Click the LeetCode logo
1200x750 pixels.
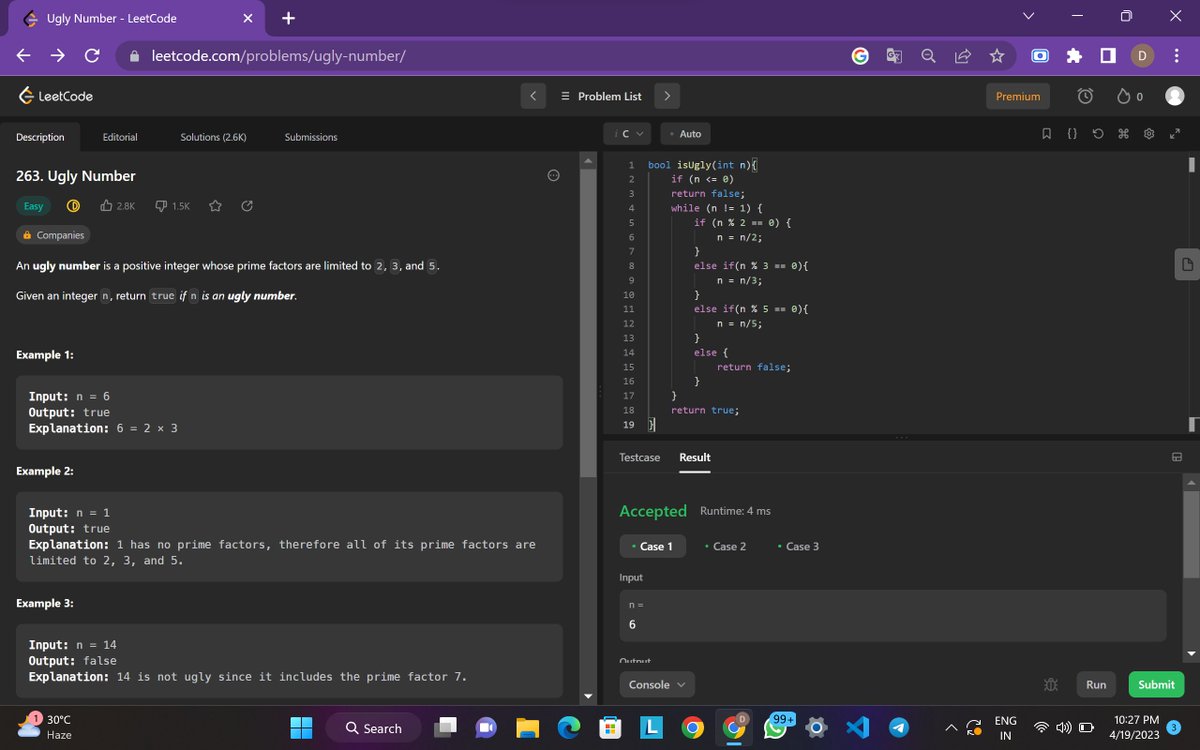pyautogui.click(x=56, y=96)
